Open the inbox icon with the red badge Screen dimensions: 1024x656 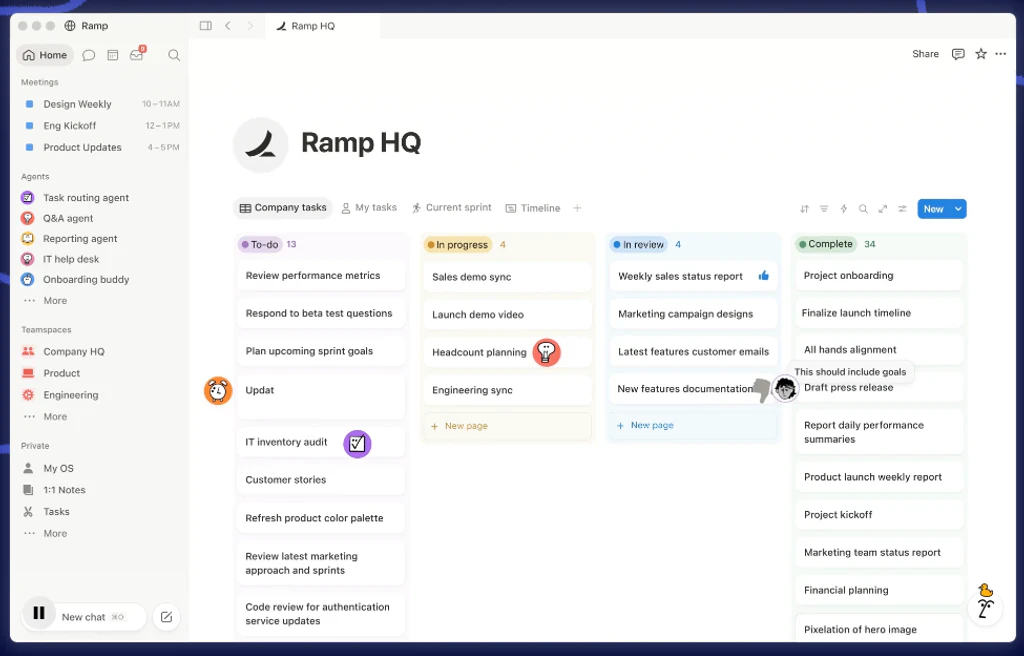pos(136,55)
